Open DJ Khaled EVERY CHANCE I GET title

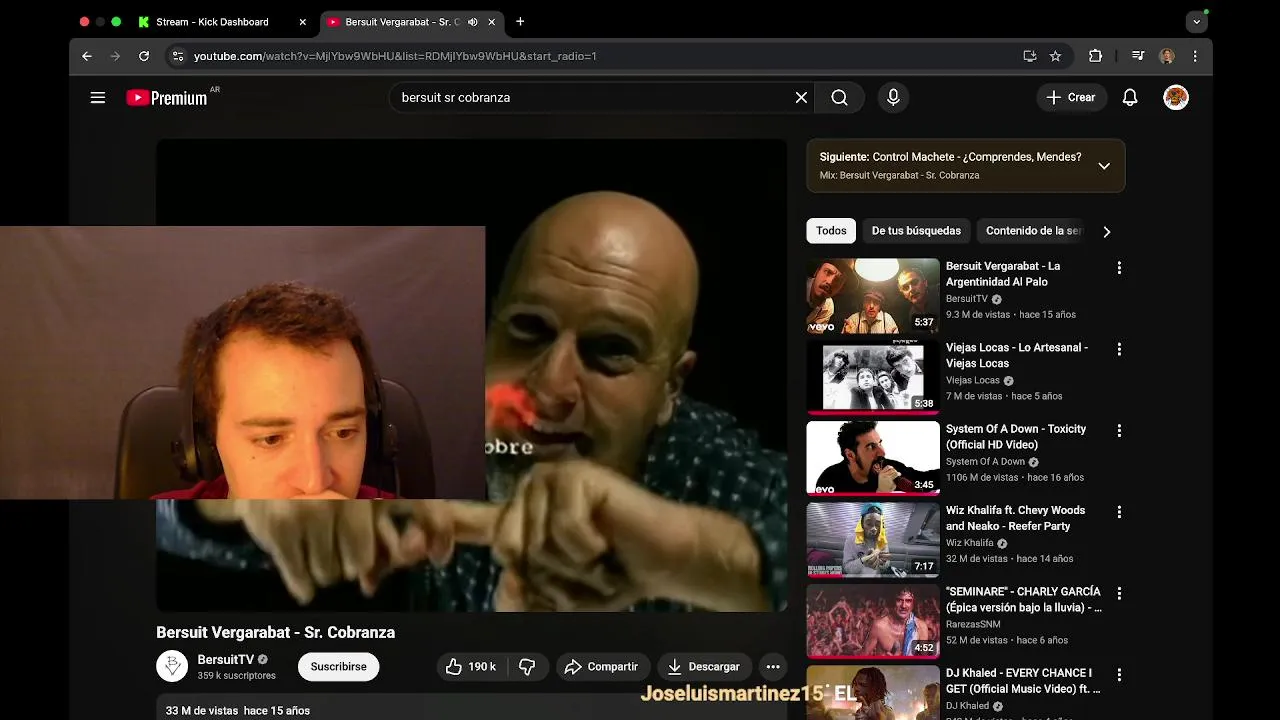[1023, 681]
